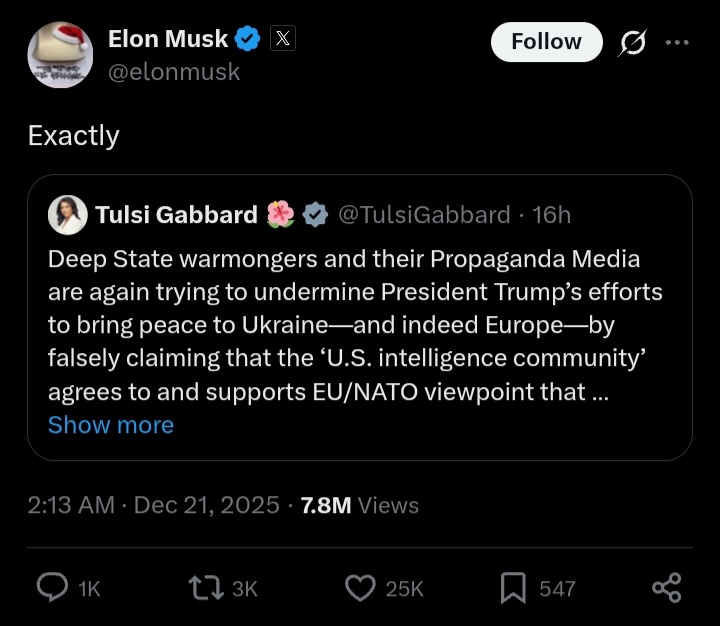Click the blue verified badge by Elon Musk
Viewport: 720px width, 626px height.
pyautogui.click(x=248, y=39)
